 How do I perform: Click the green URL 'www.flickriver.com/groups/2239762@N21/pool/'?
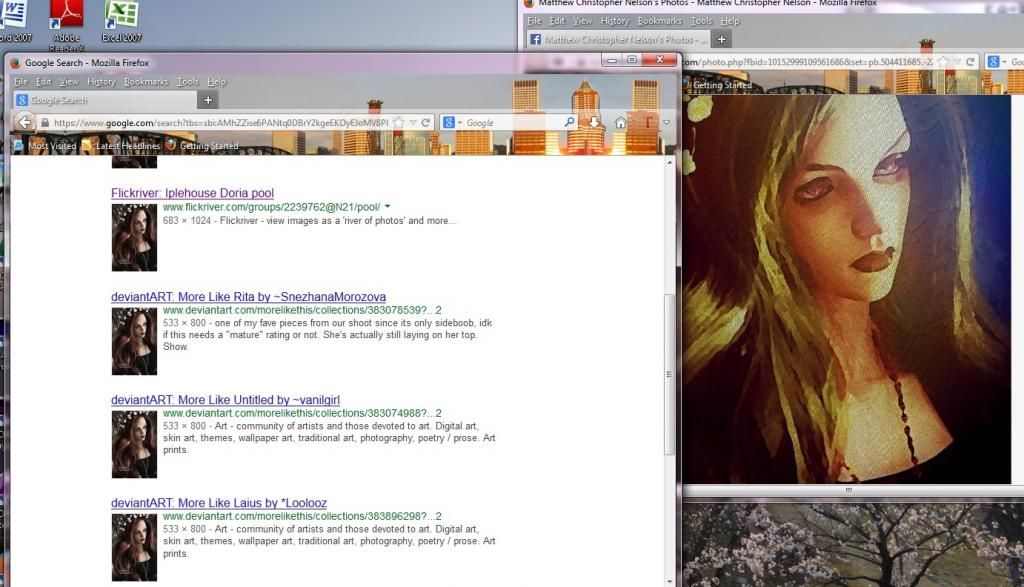[x=272, y=207]
